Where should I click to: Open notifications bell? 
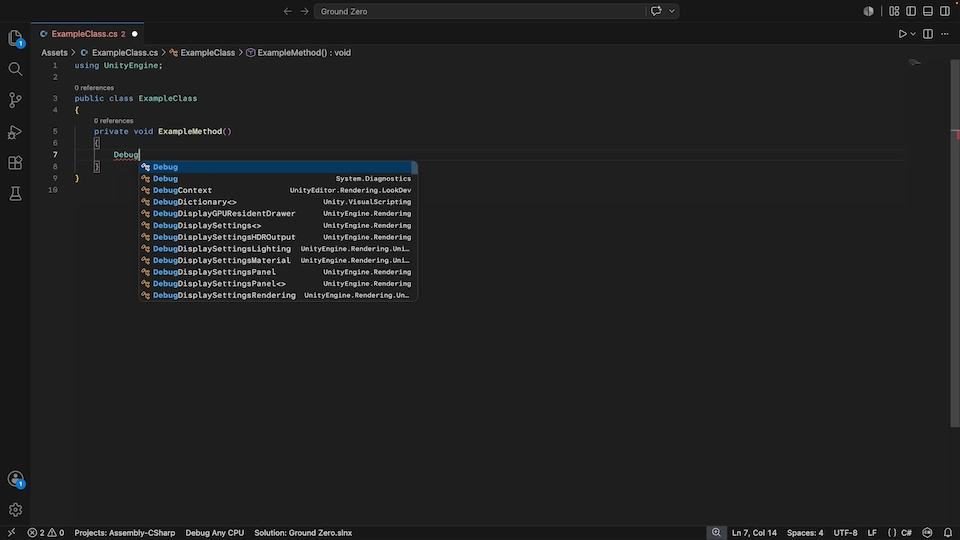coord(948,533)
